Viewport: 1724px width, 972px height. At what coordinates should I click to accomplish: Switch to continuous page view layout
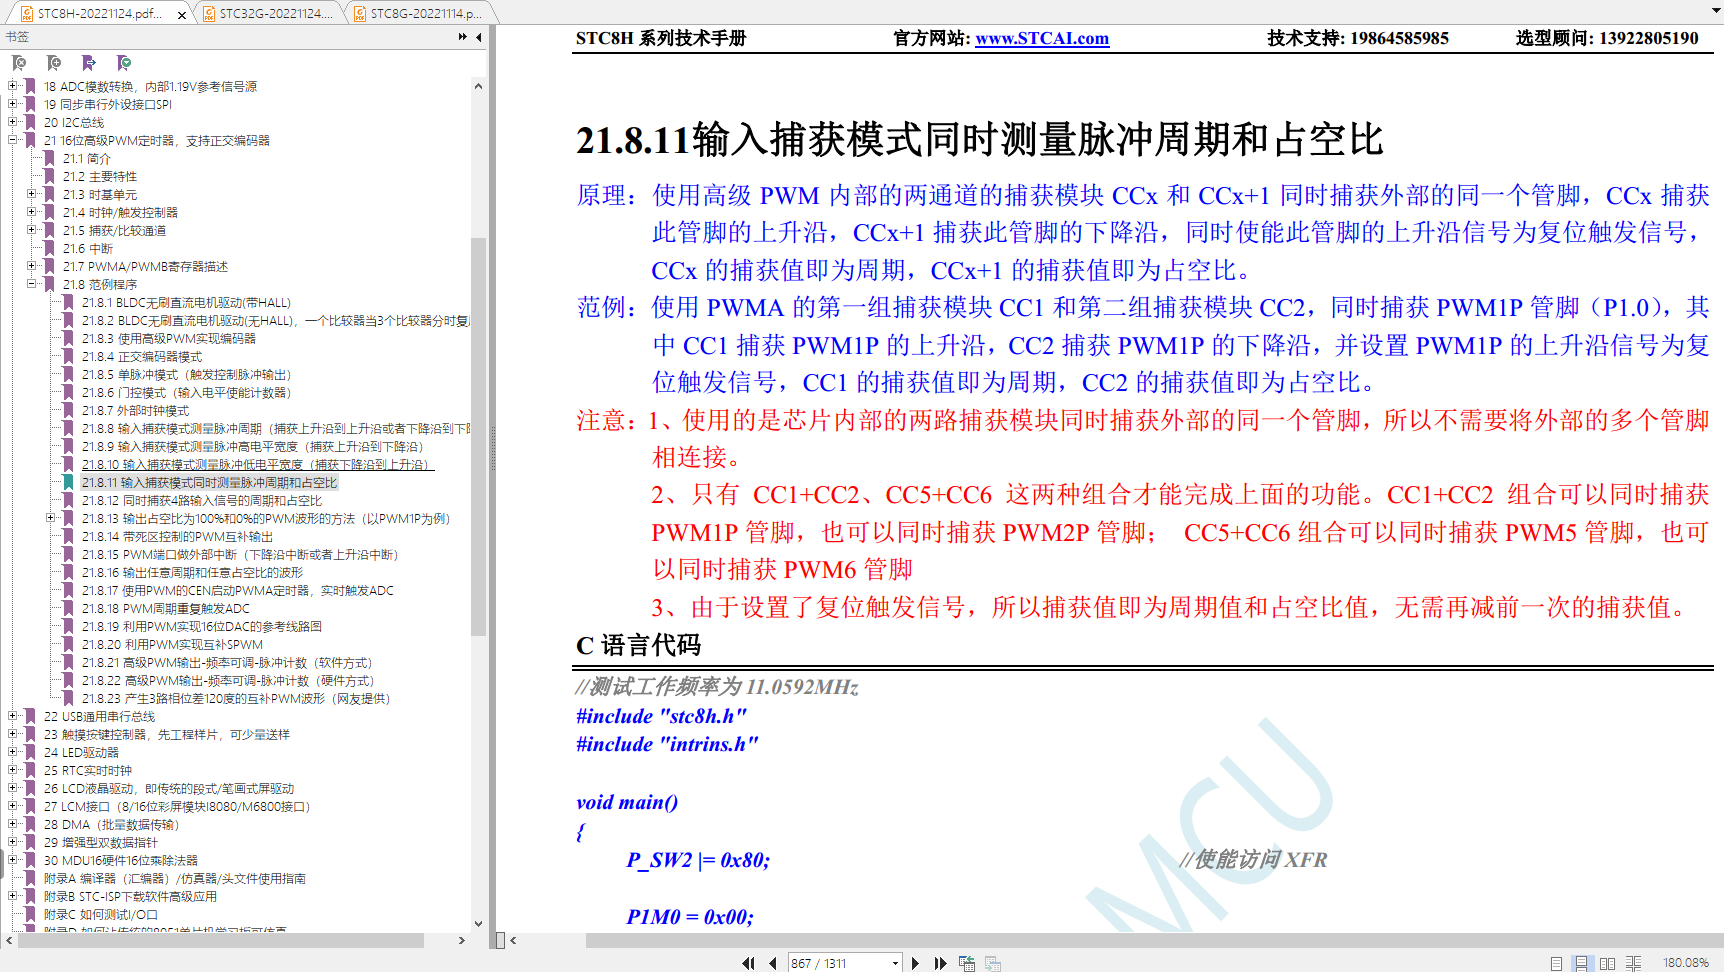click(1581, 963)
